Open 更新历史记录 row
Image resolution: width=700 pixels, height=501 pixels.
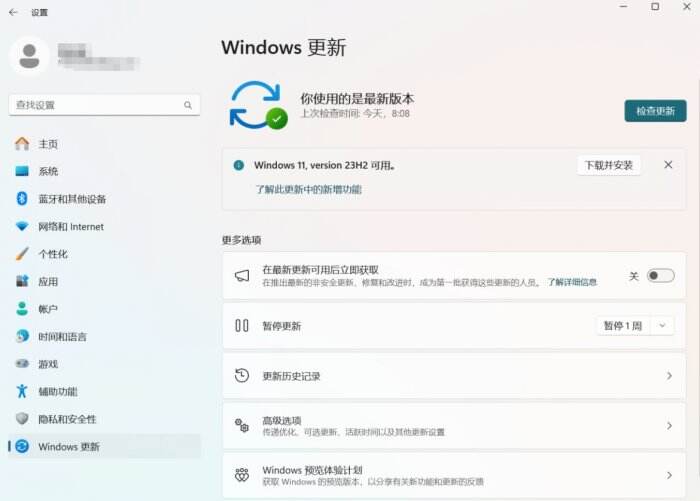click(454, 376)
